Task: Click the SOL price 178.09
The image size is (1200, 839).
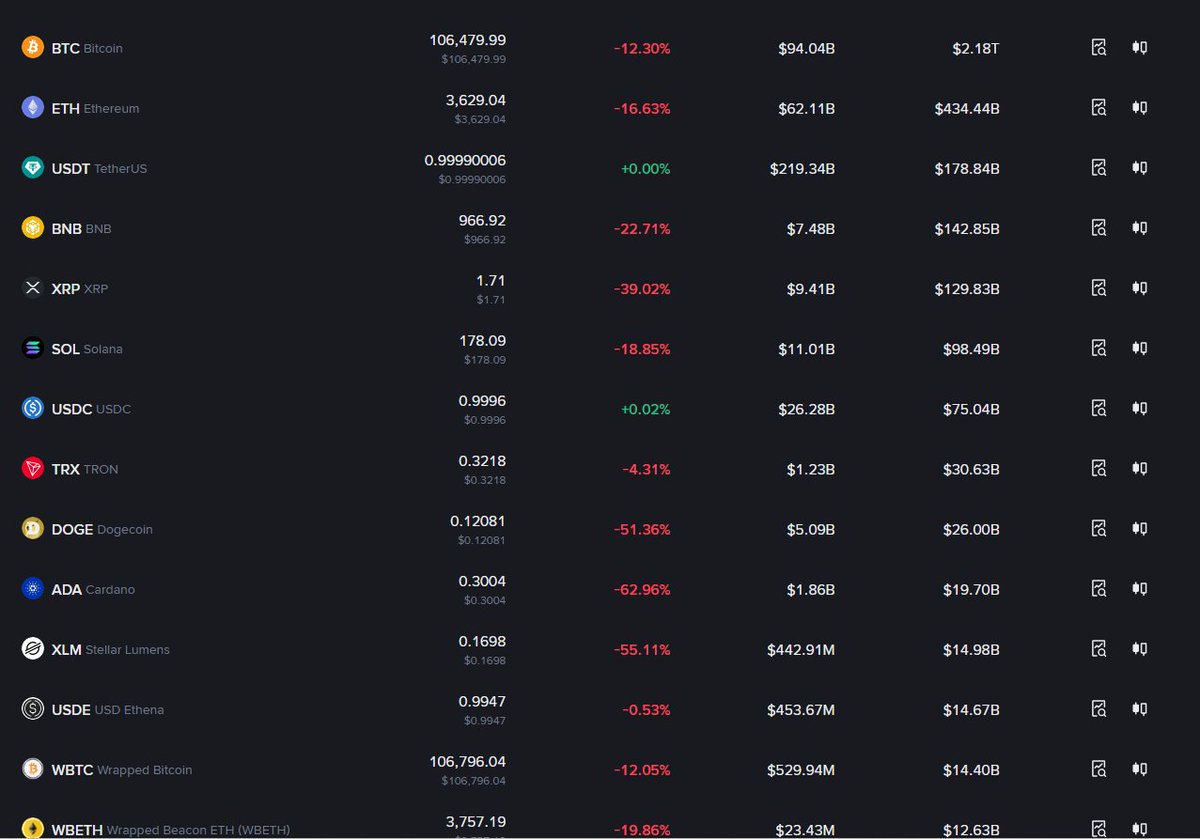Action: pyautogui.click(x=482, y=340)
